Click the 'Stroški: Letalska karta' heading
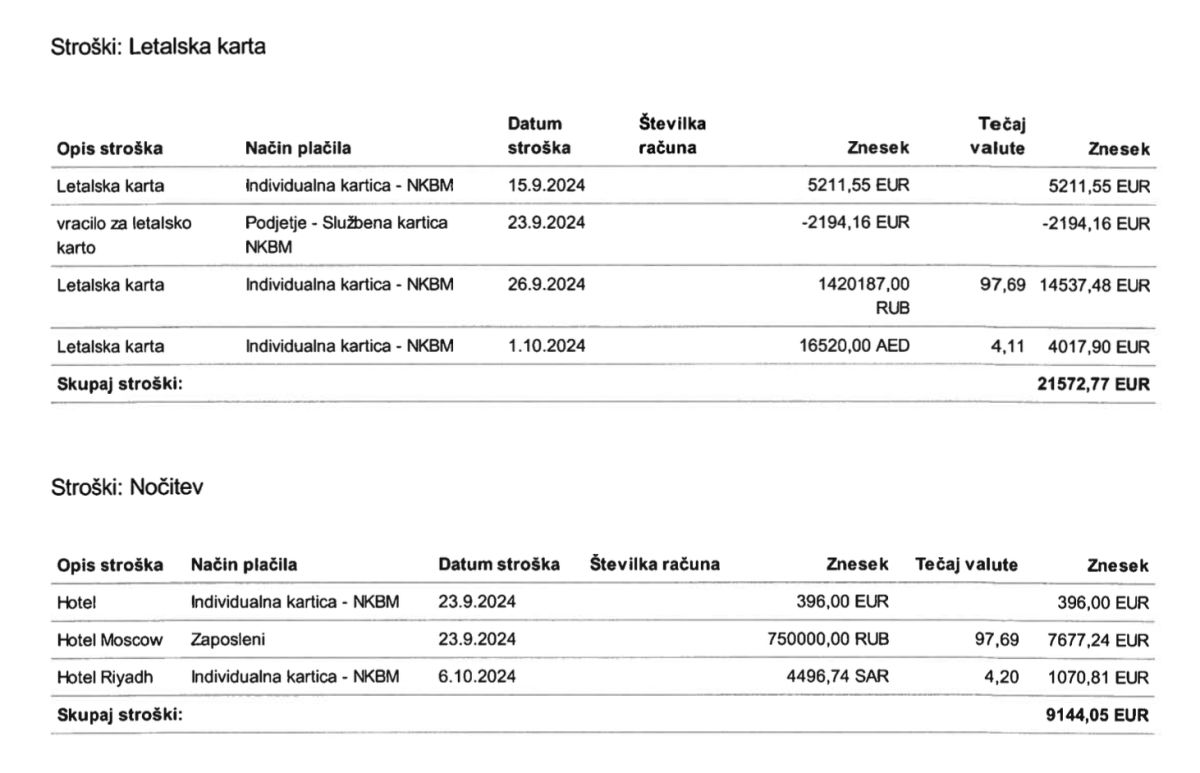Screen dimensions: 1200x773 point(158,46)
